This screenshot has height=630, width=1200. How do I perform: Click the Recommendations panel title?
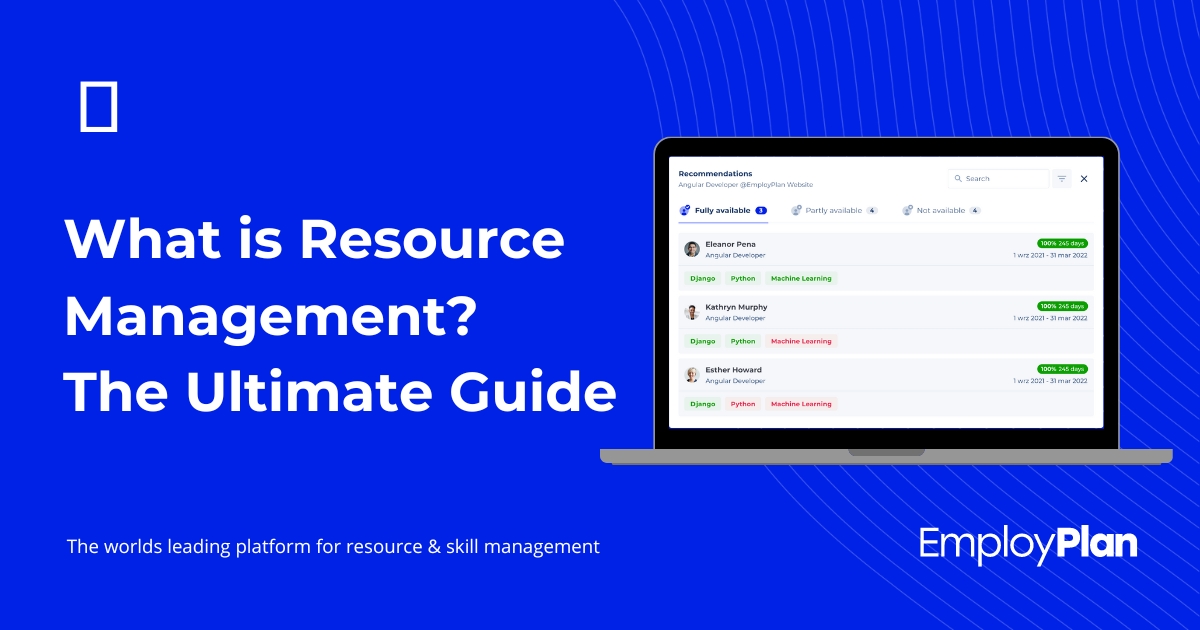point(715,174)
